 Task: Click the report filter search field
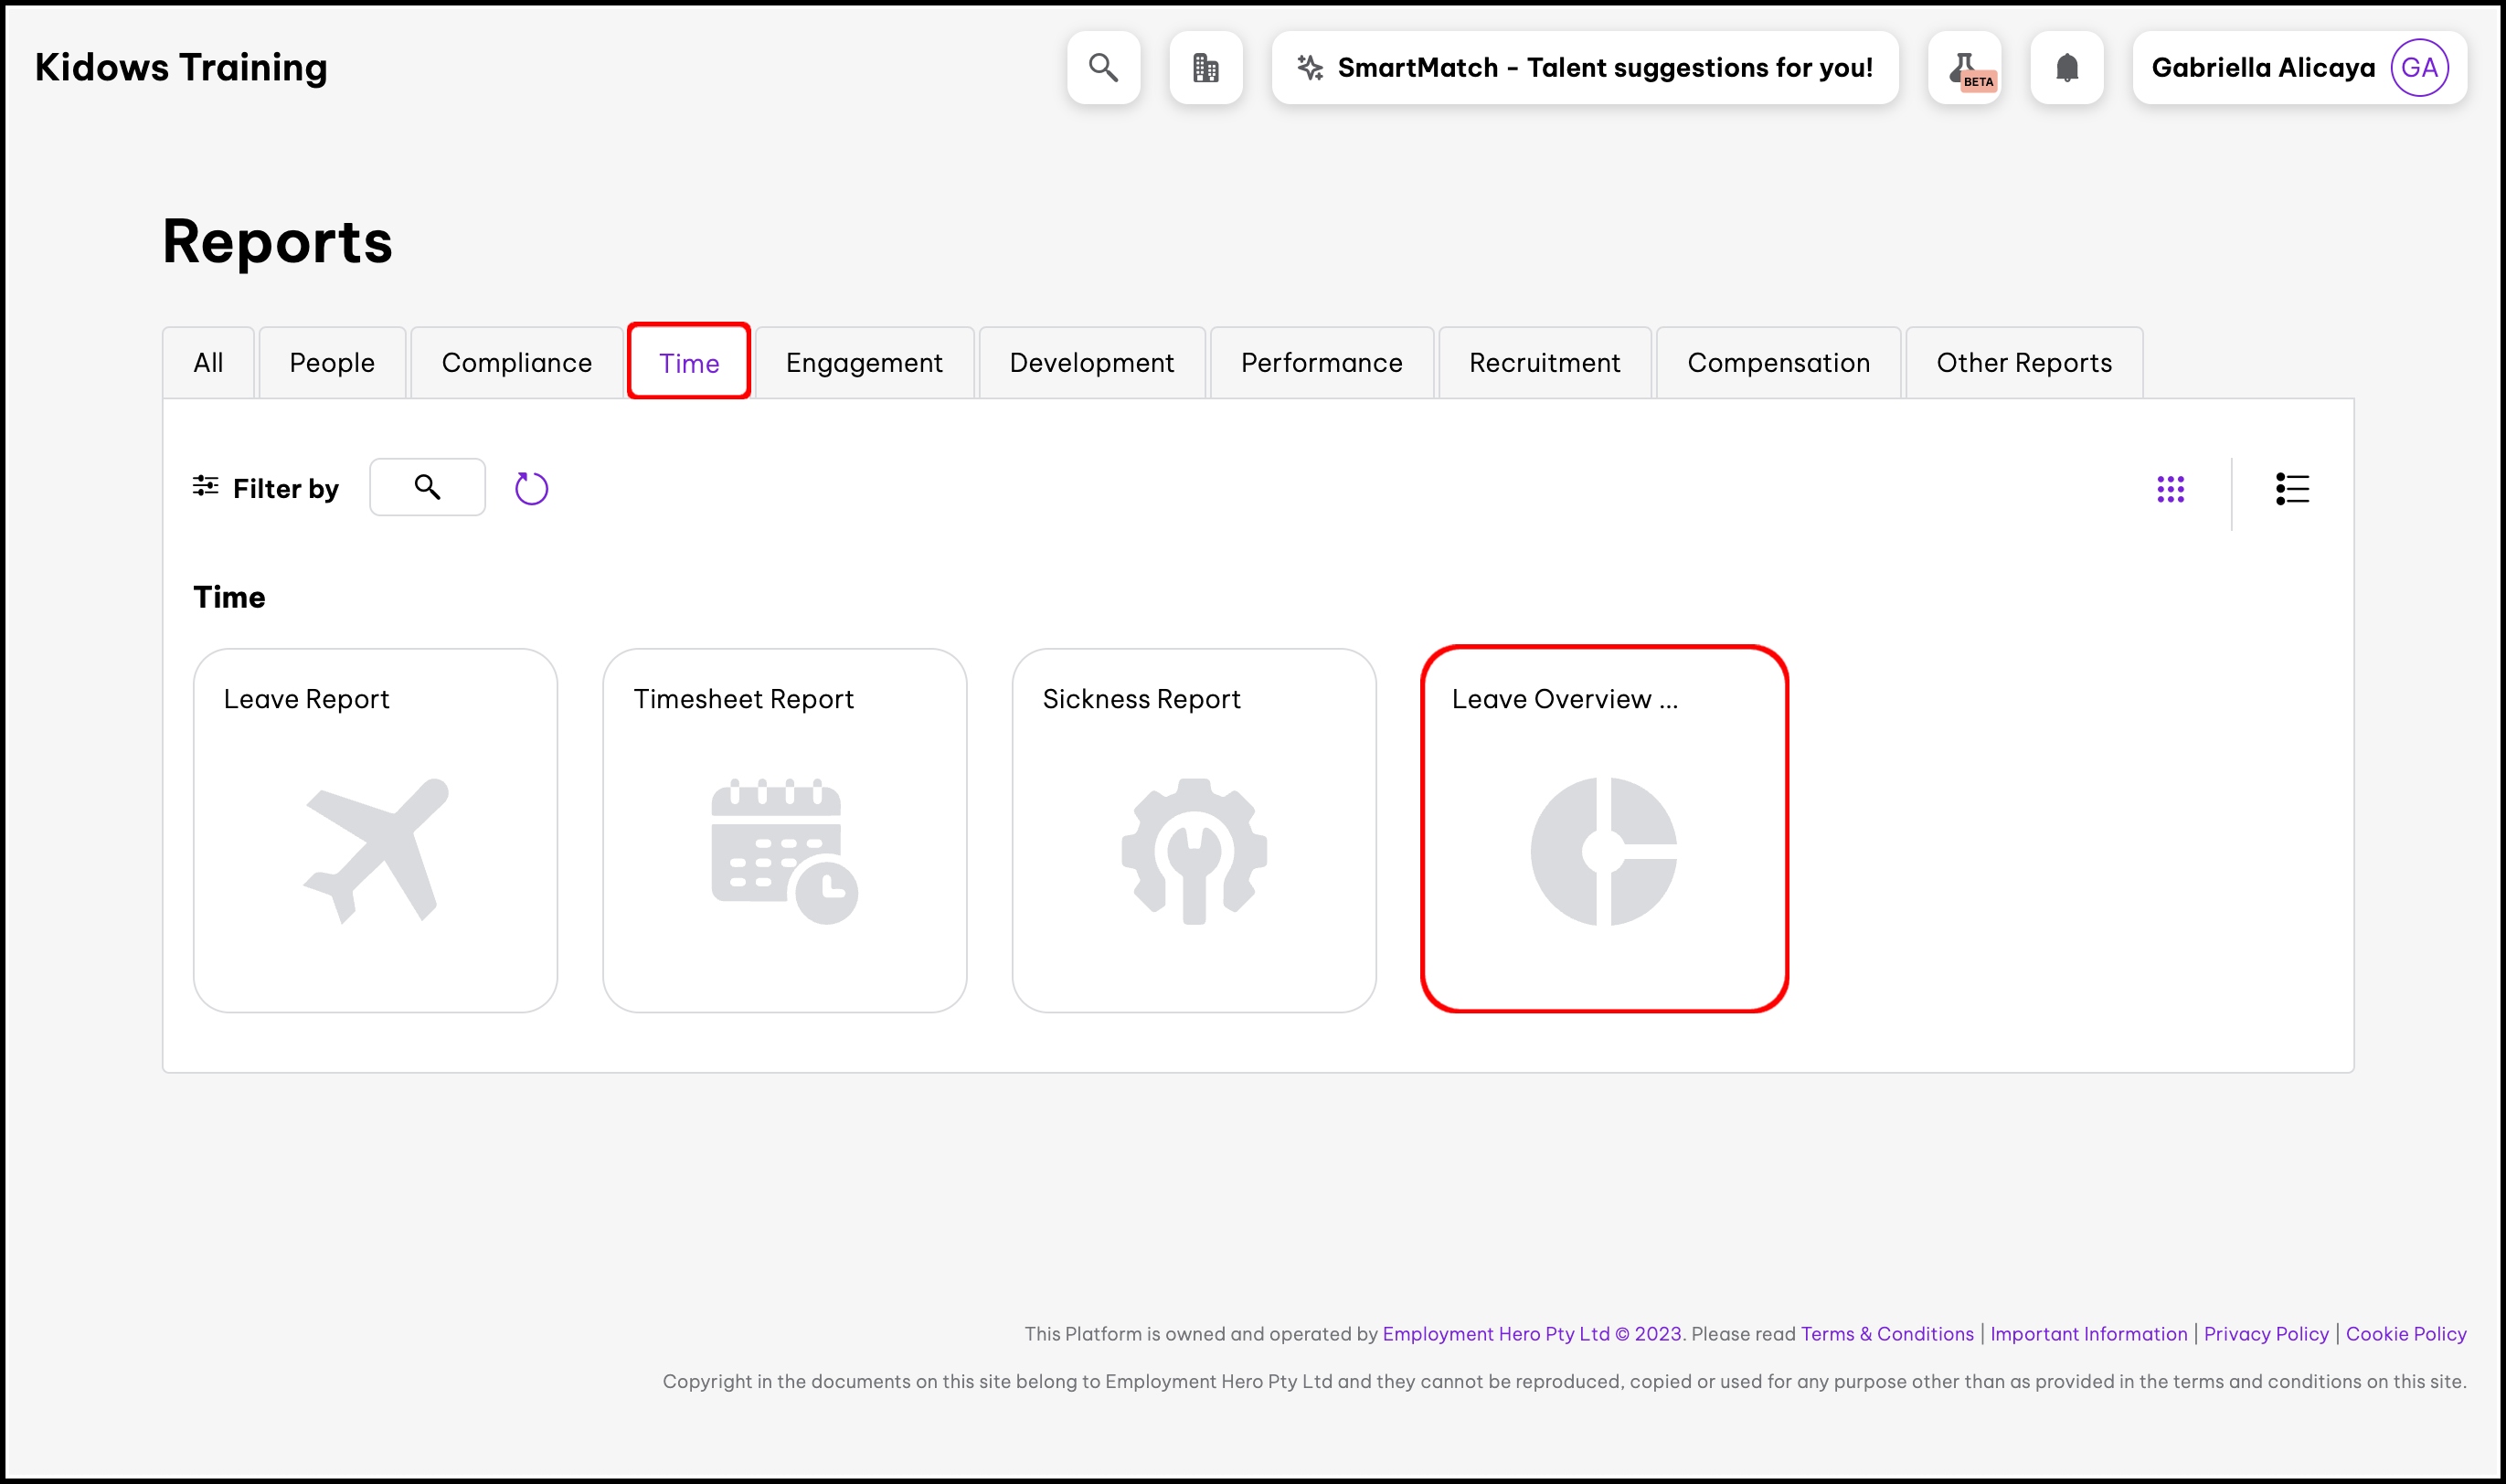pos(427,487)
